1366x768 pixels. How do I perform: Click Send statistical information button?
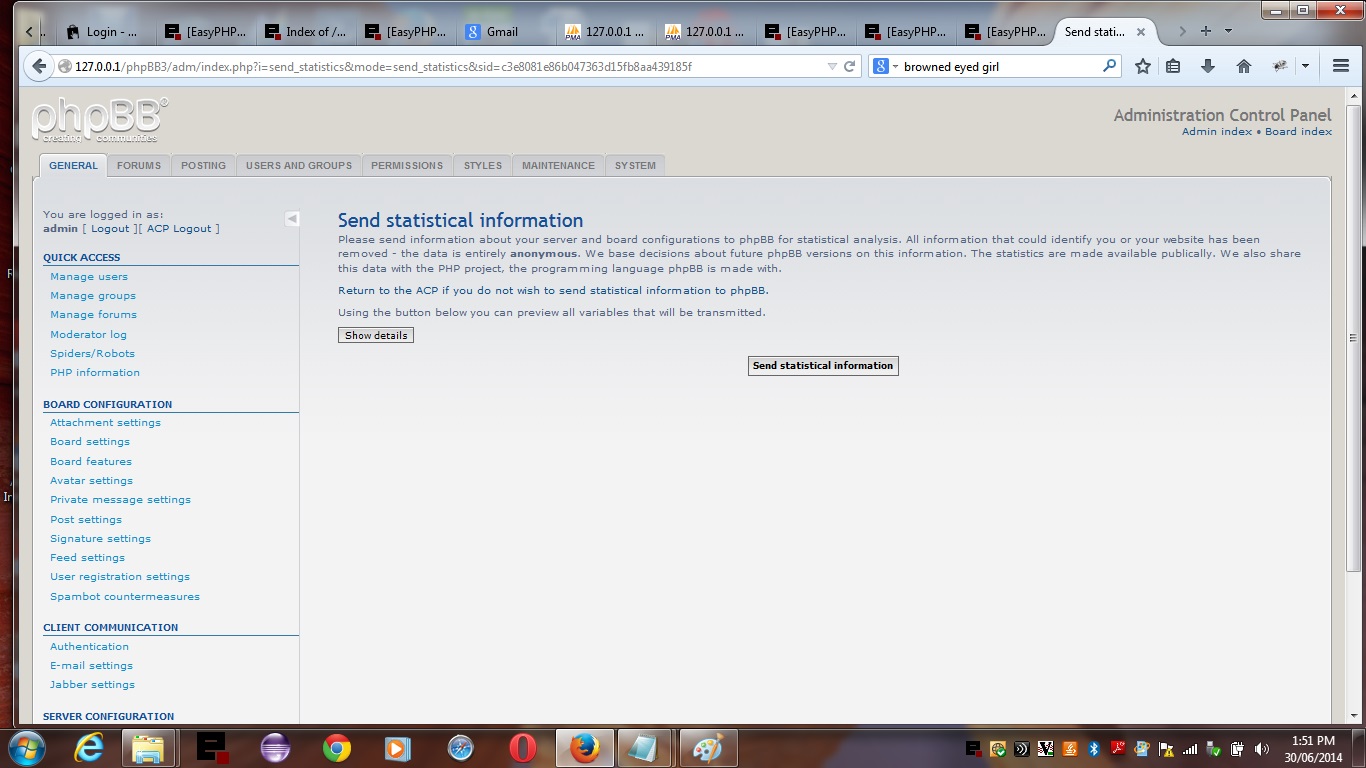(x=823, y=366)
